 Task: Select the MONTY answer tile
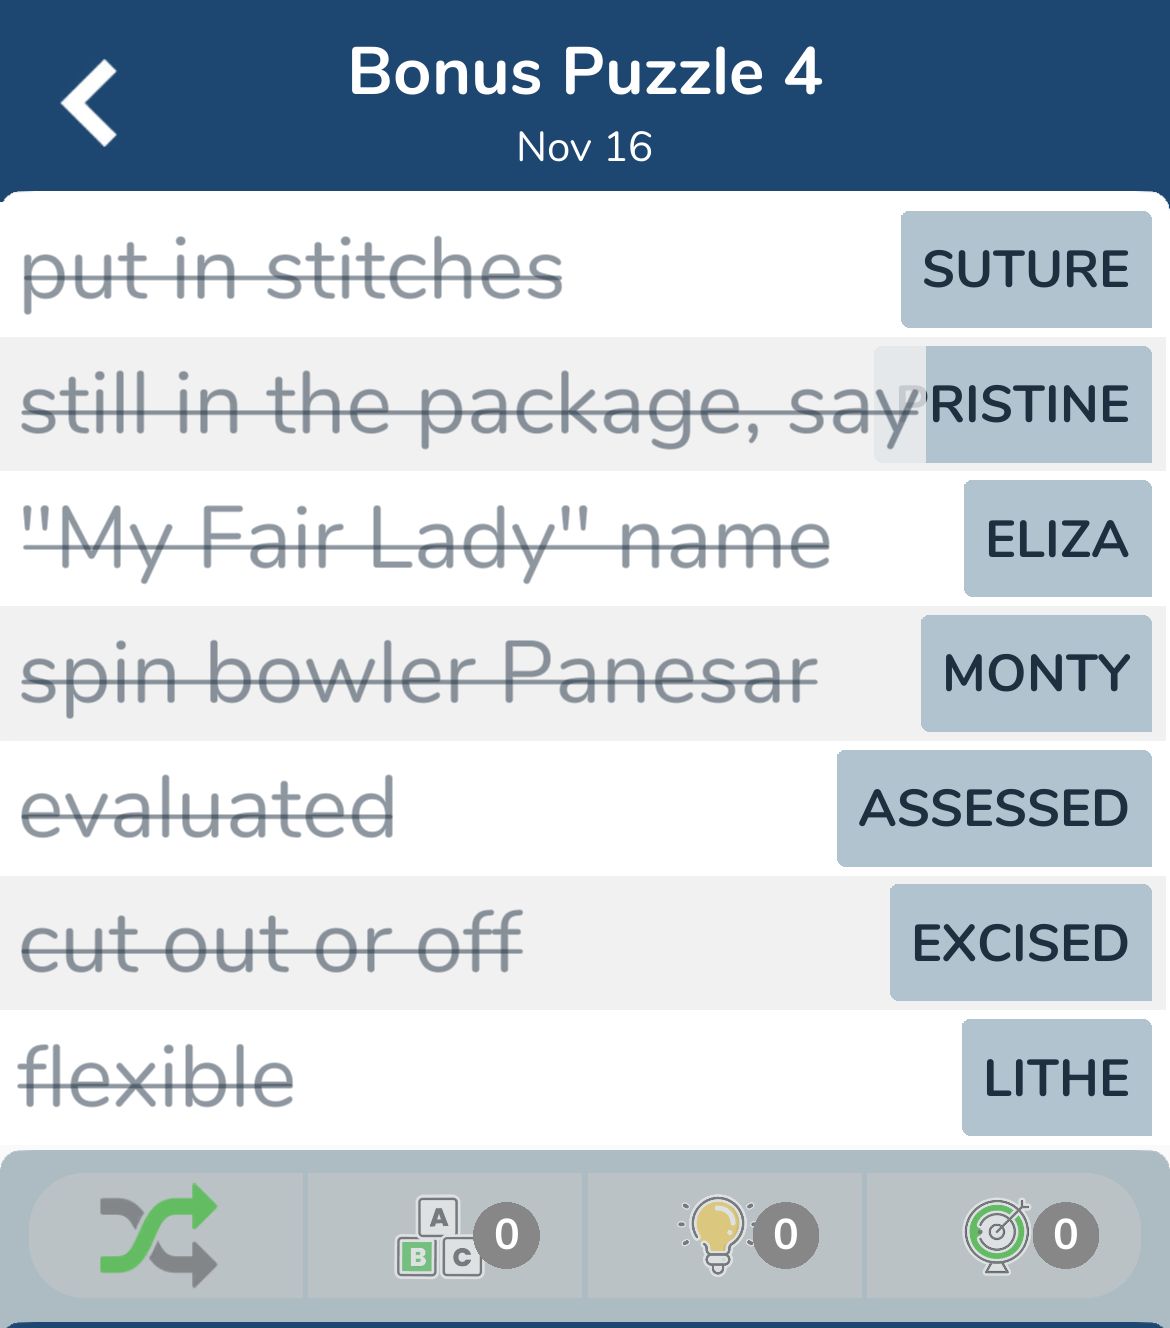tap(1036, 673)
